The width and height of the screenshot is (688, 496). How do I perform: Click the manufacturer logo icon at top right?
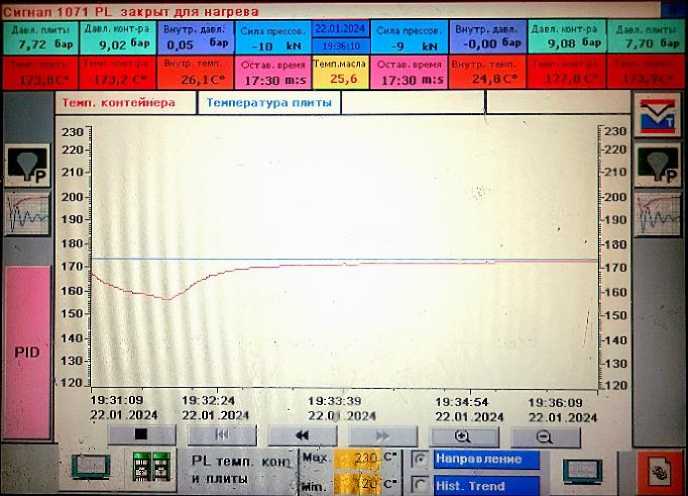(x=657, y=116)
